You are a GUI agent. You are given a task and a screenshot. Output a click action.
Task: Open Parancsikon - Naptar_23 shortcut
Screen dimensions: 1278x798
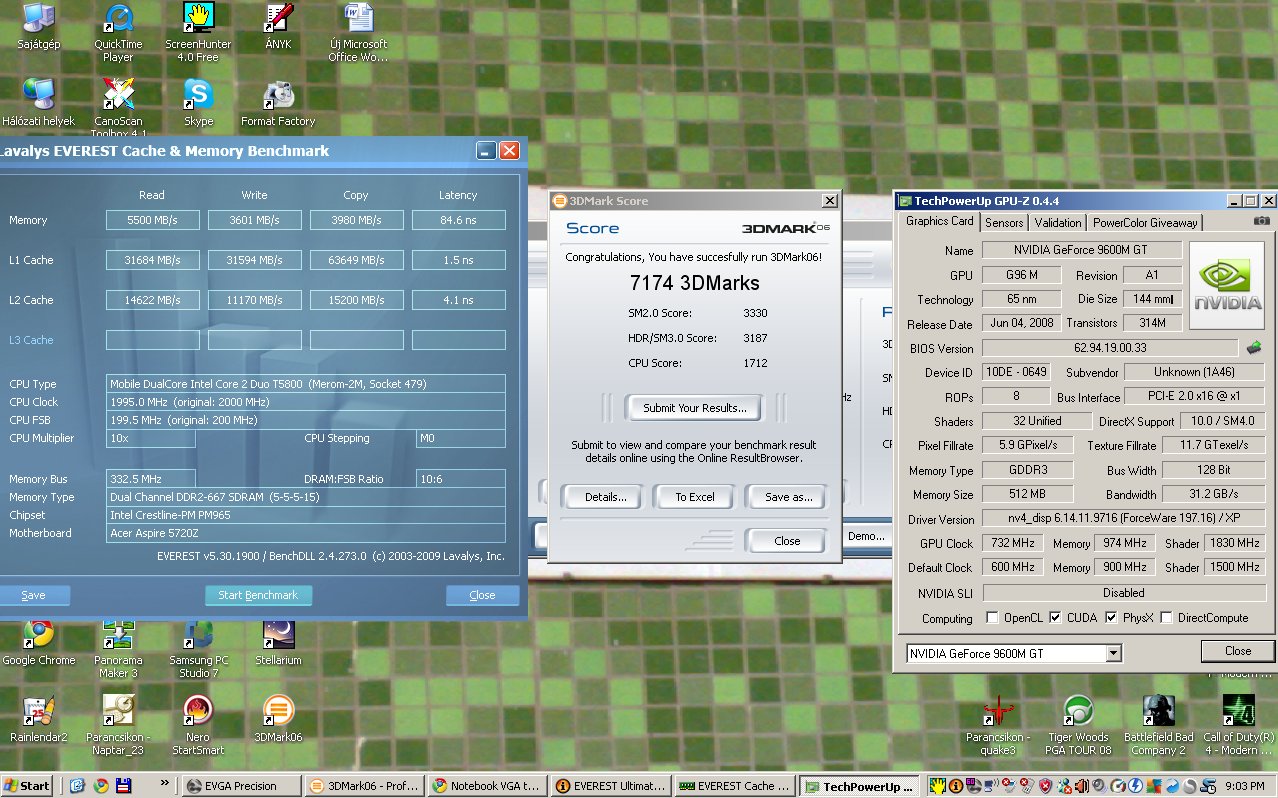[118, 724]
